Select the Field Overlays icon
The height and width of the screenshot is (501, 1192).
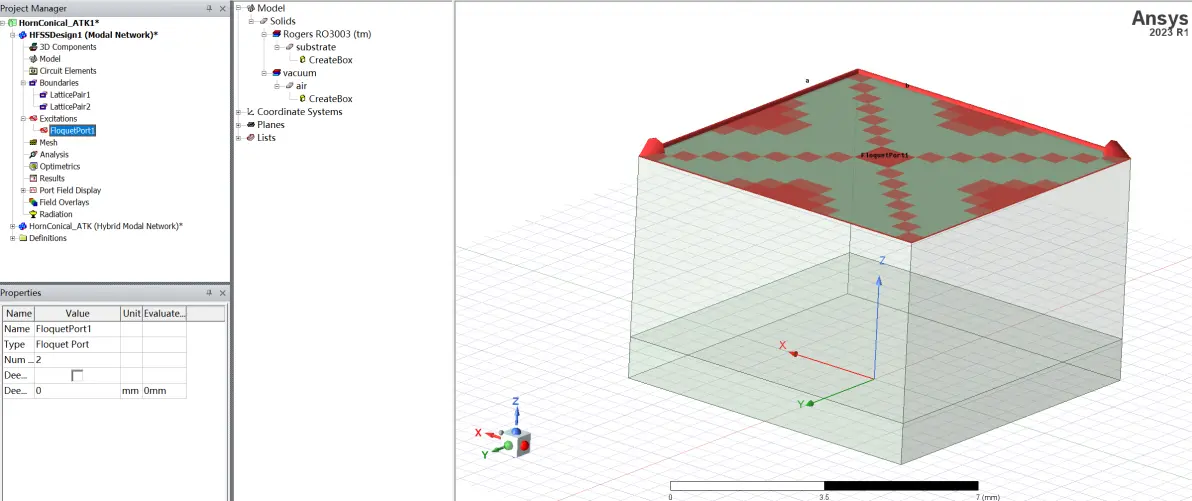[x=33, y=202]
